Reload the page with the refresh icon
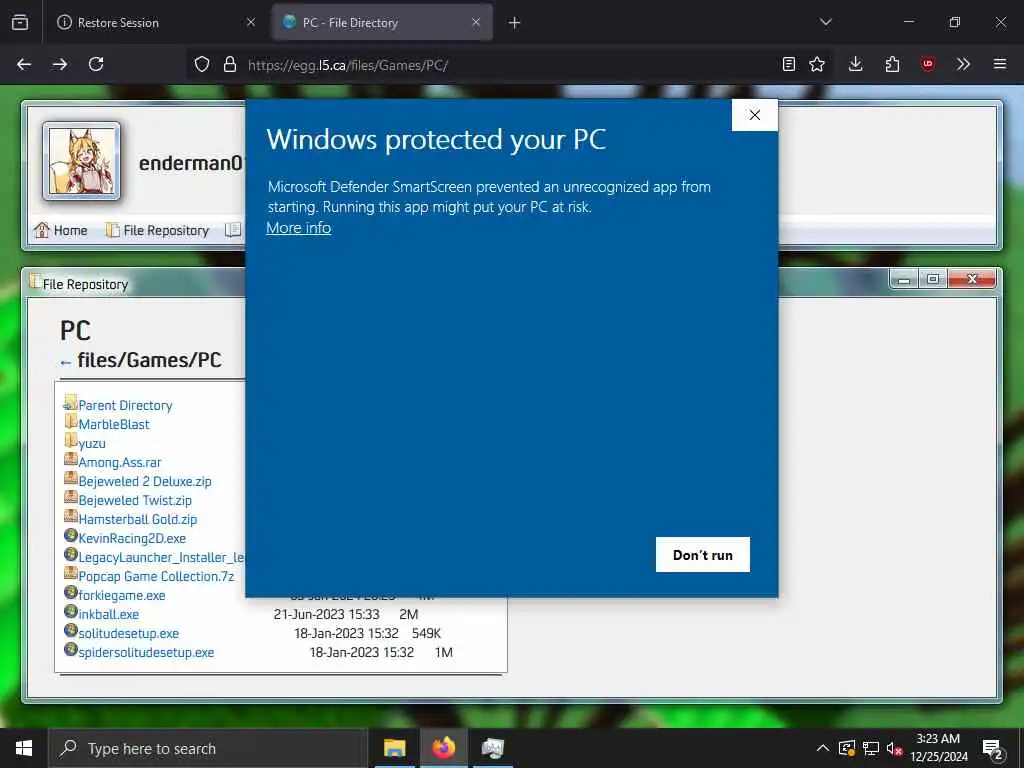Screen dimensions: 1024x768 96,64
